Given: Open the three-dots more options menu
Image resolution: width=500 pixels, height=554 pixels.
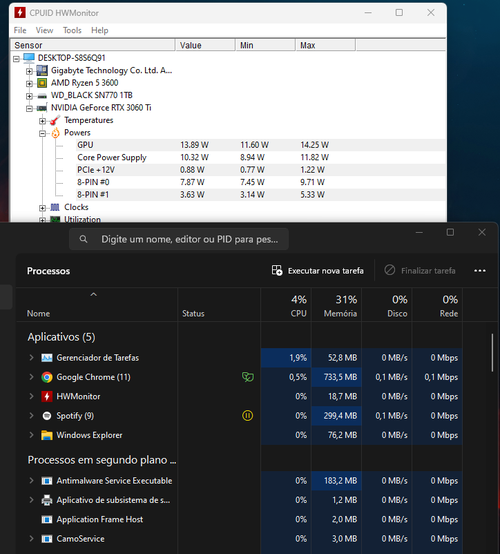Looking at the screenshot, I should pos(480,271).
